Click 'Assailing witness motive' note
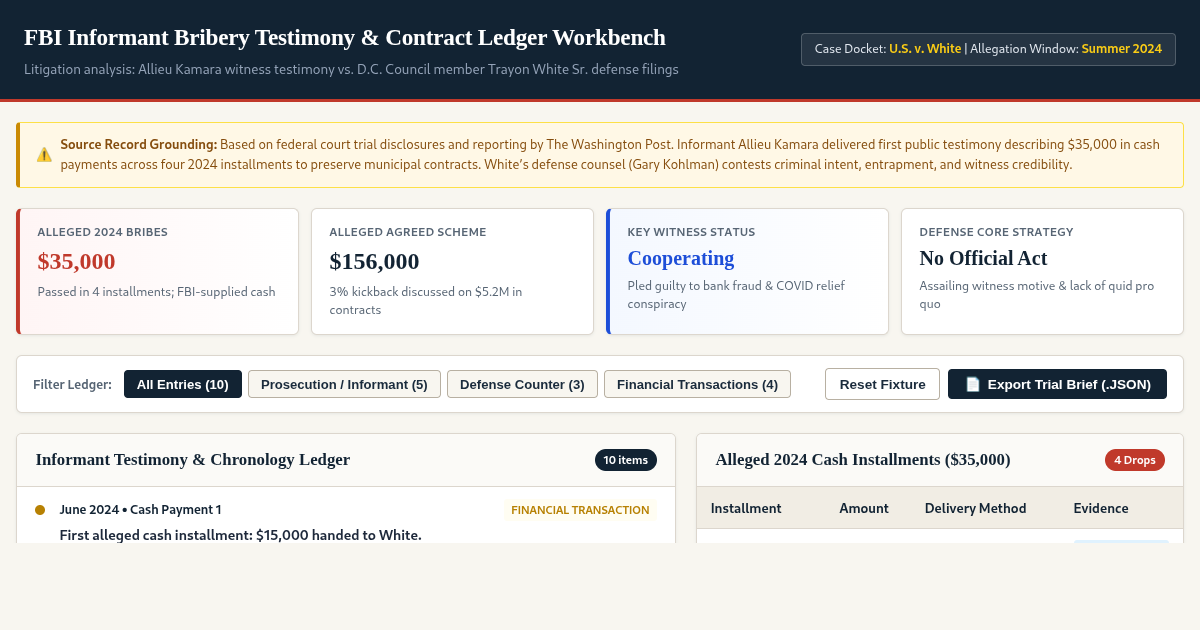Screen dimensions: 1200x630 [1037, 294]
